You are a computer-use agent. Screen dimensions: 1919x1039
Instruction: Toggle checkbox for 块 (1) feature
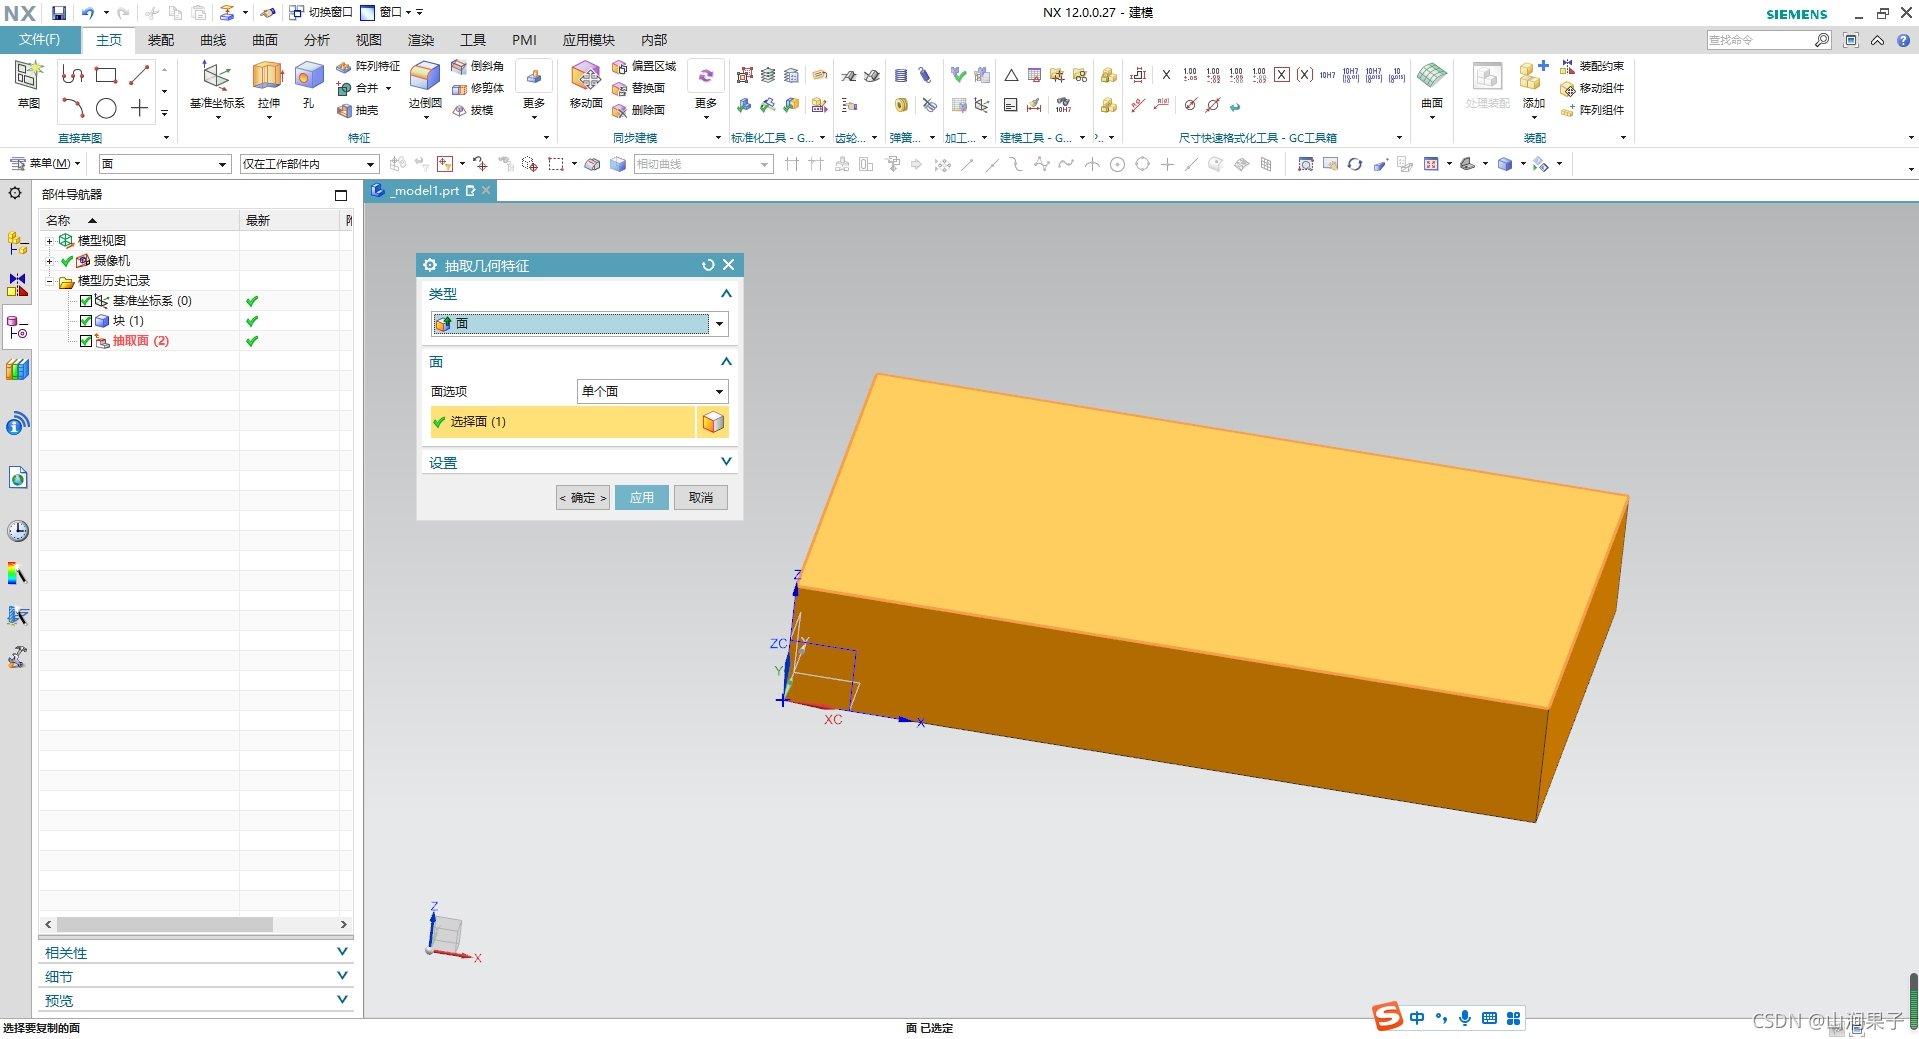pyautogui.click(x=85, y=321)
